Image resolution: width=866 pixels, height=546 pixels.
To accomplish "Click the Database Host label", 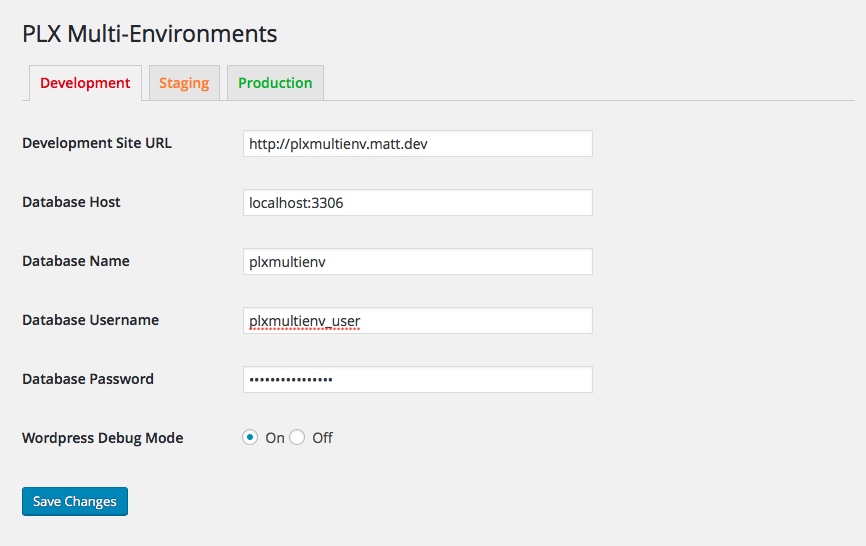I will [x=71, y=202].
